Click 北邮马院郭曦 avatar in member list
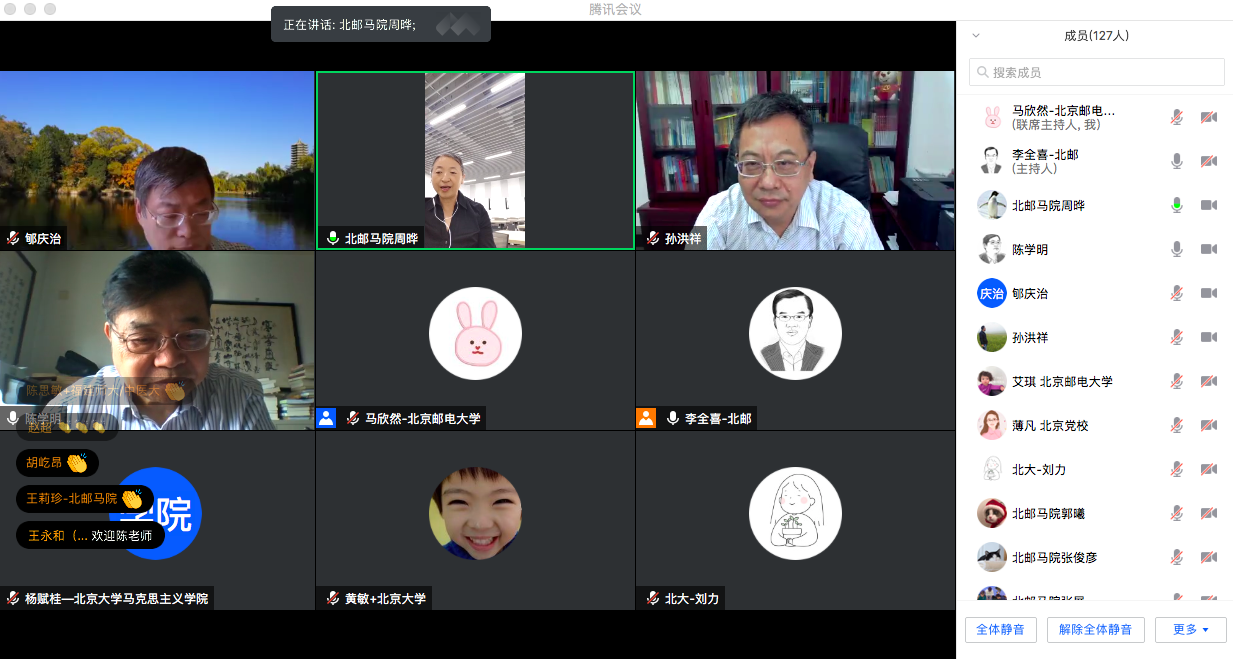 tap(992, 513)
